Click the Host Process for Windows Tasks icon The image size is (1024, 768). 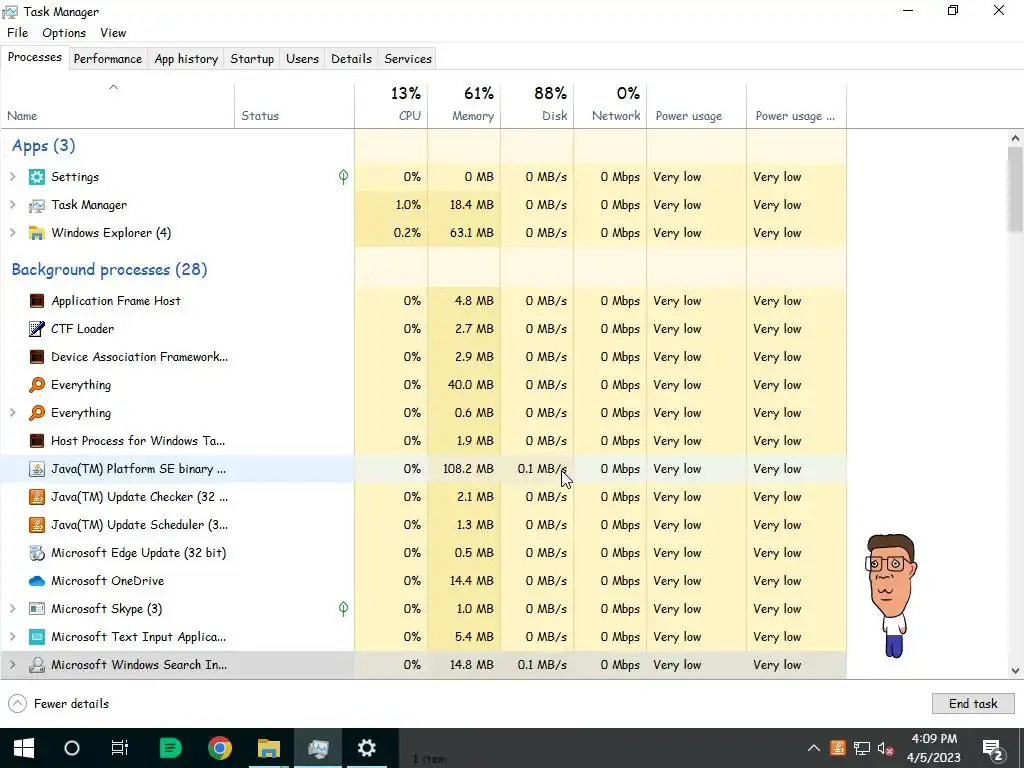(37, 441)
